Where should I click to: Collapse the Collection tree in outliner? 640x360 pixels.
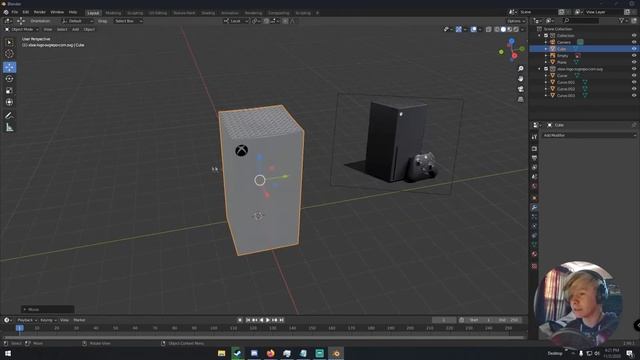(x=540, y=36)
